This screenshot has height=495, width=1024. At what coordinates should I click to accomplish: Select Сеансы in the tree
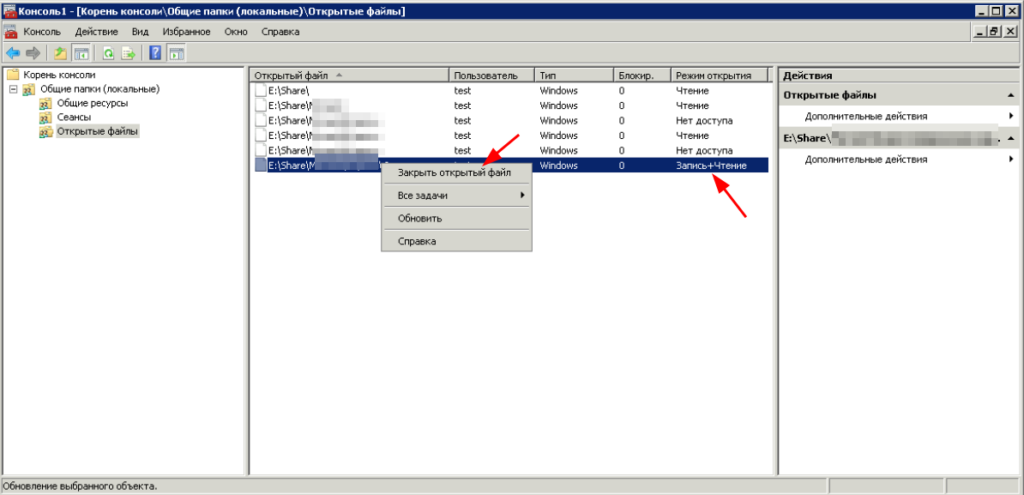pyautogui.click(x=74, y=118)
